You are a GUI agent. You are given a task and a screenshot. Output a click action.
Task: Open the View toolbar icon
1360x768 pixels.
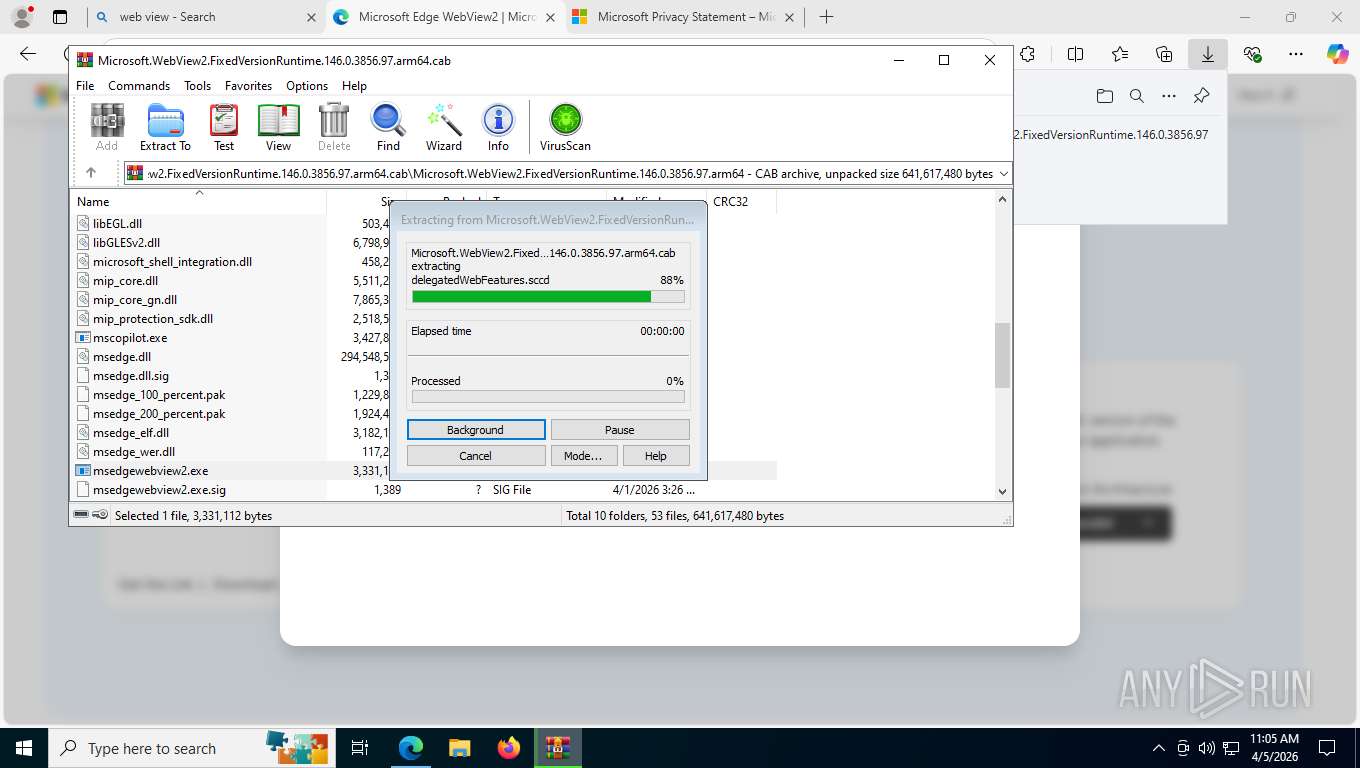coord(279,127)
